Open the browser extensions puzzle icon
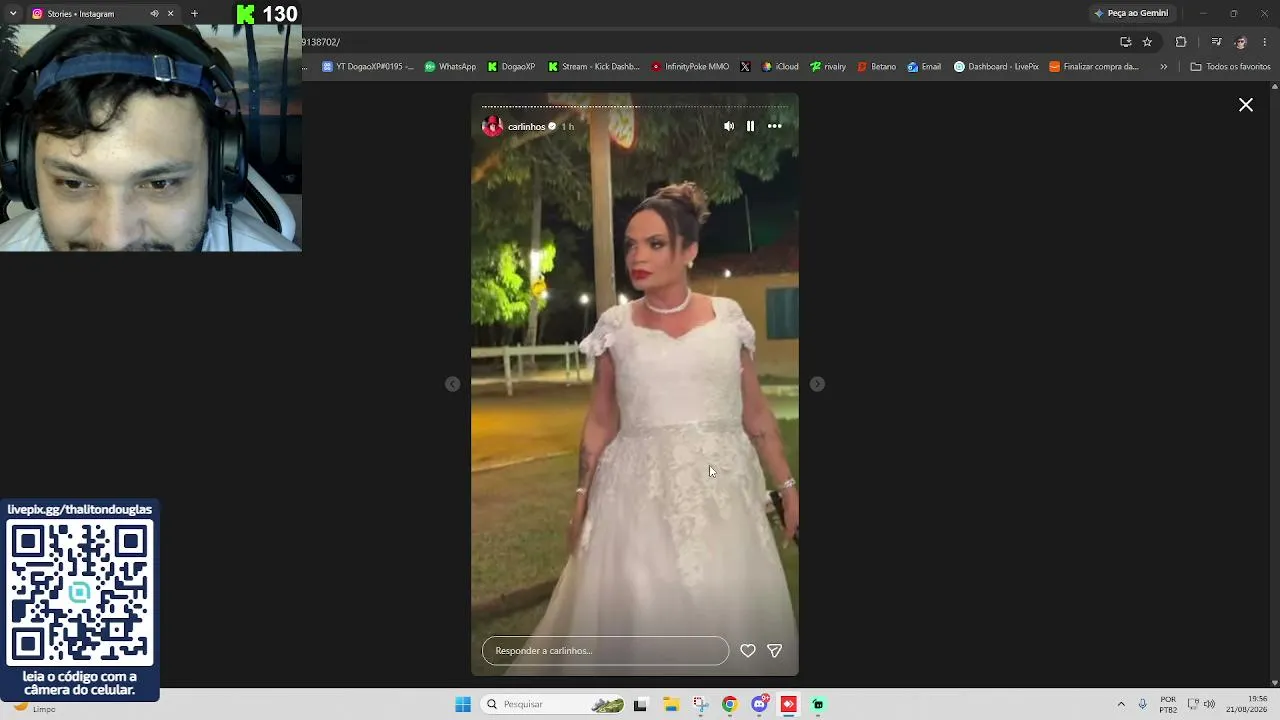The image size is (1280, 720). coord(1181,42)
